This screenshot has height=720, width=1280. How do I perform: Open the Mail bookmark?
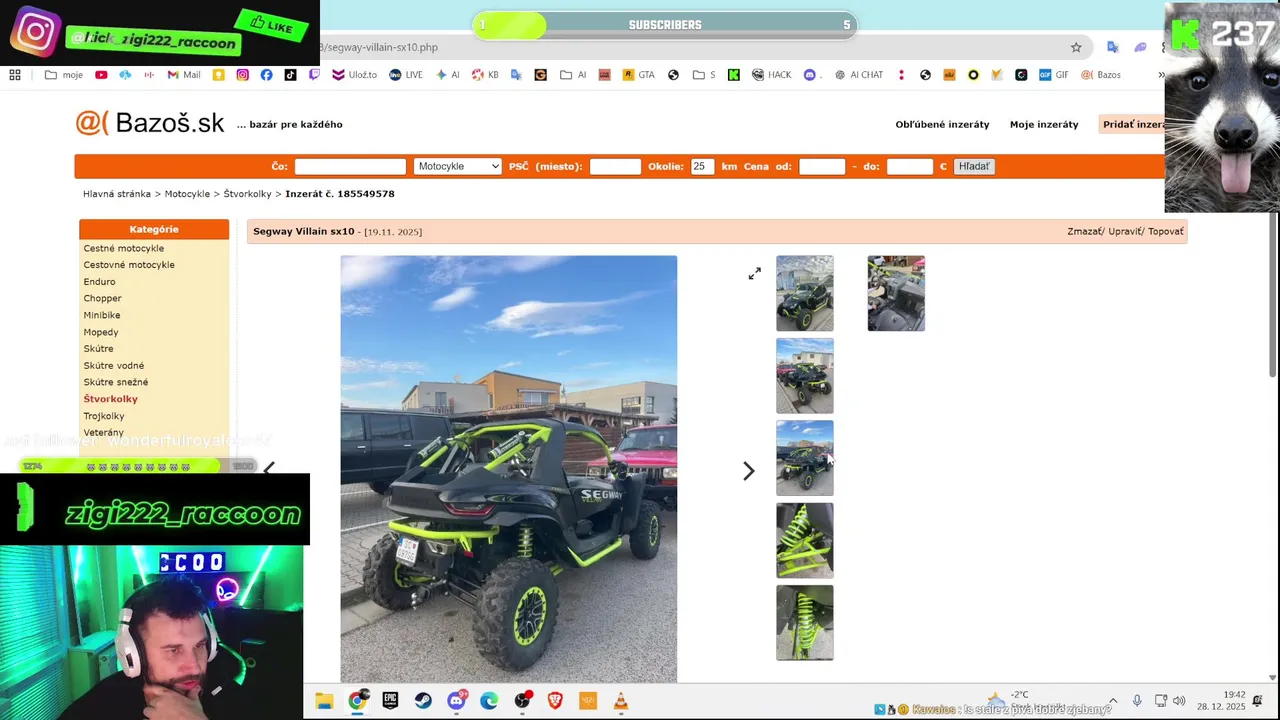pyautogui.click(x=184, y=75)
